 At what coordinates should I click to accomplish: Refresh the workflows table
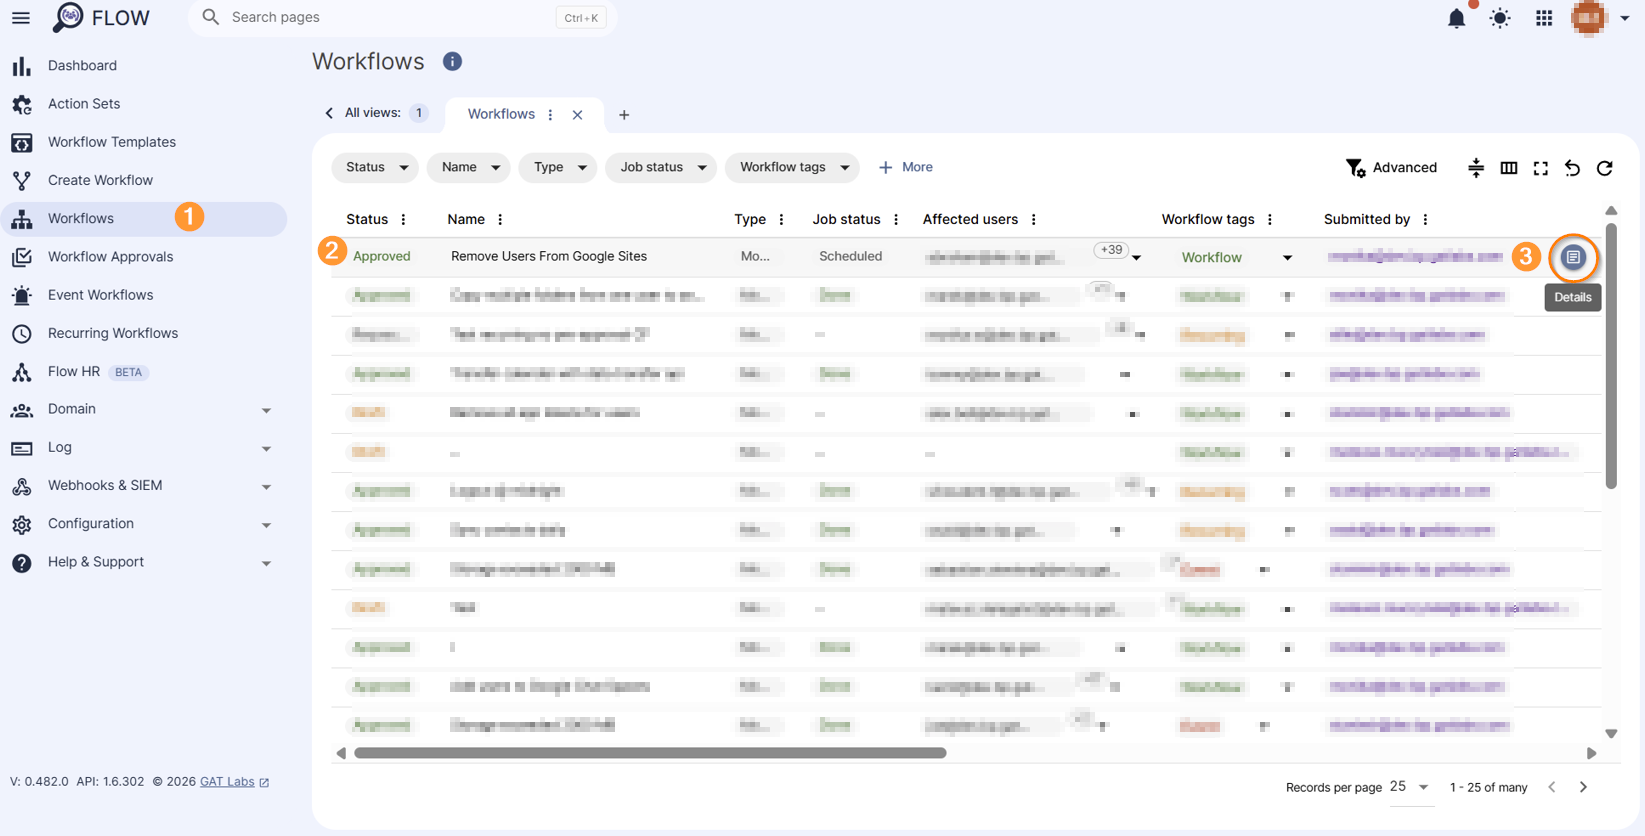coord(1605,168)
